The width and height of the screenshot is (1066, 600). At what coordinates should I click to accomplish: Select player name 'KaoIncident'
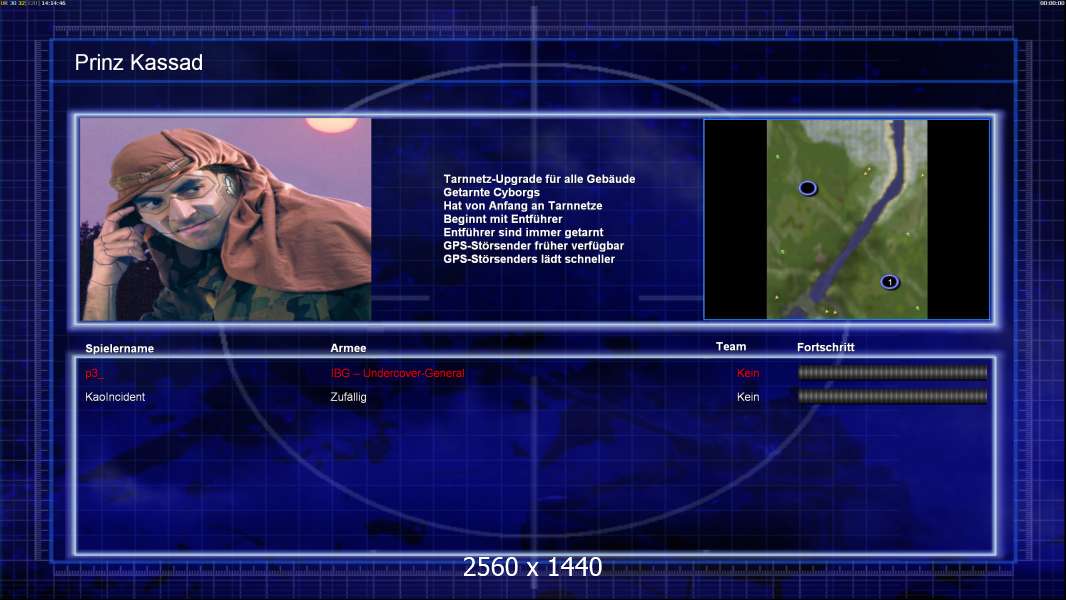115,397
